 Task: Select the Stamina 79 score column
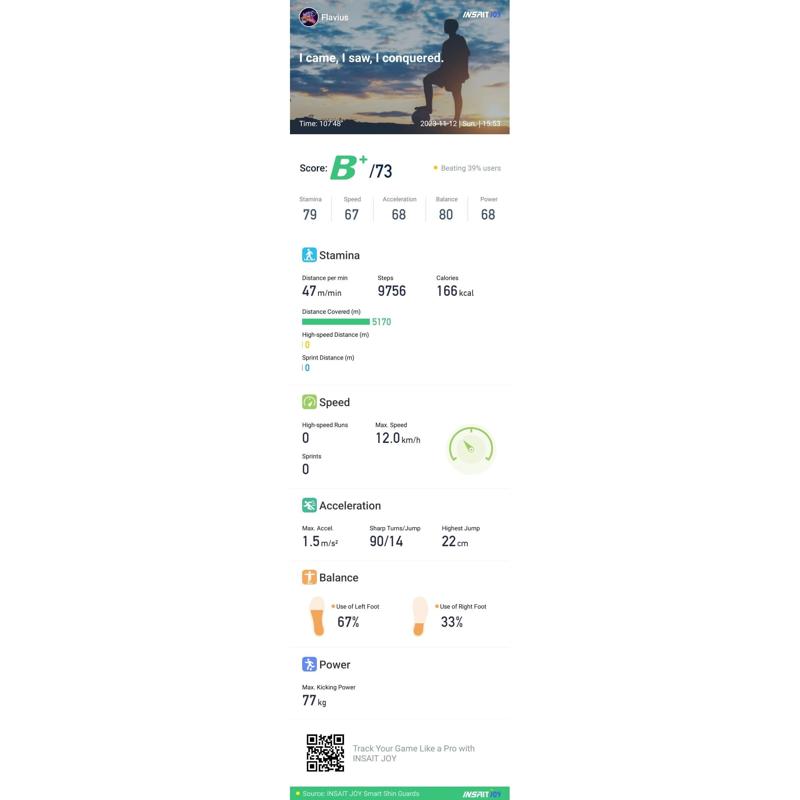(x=310, y=209)
